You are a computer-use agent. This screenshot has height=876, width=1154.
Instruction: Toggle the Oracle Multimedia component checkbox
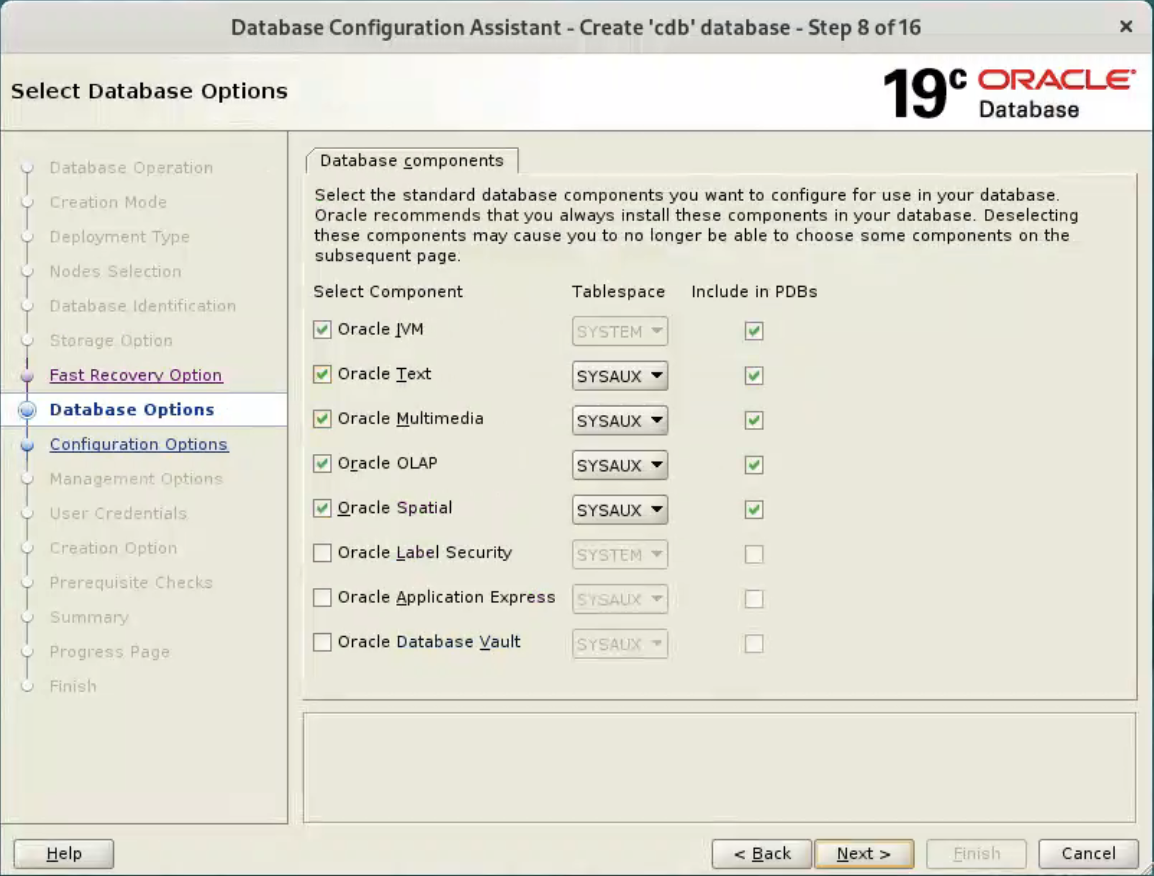point(322,419)
